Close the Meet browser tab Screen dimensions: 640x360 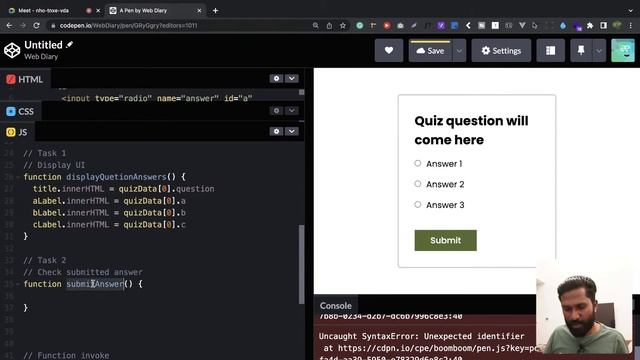tap(98, 11)
